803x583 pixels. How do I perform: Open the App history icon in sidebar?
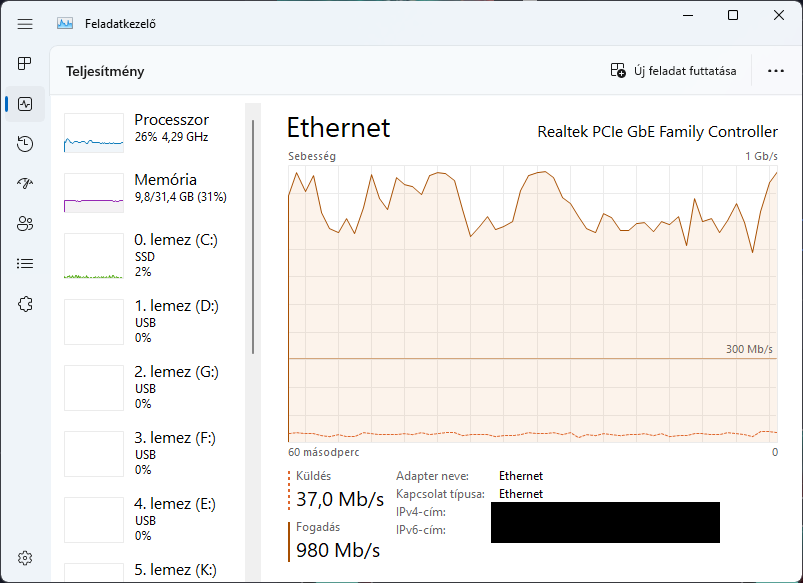click(25, 144)
